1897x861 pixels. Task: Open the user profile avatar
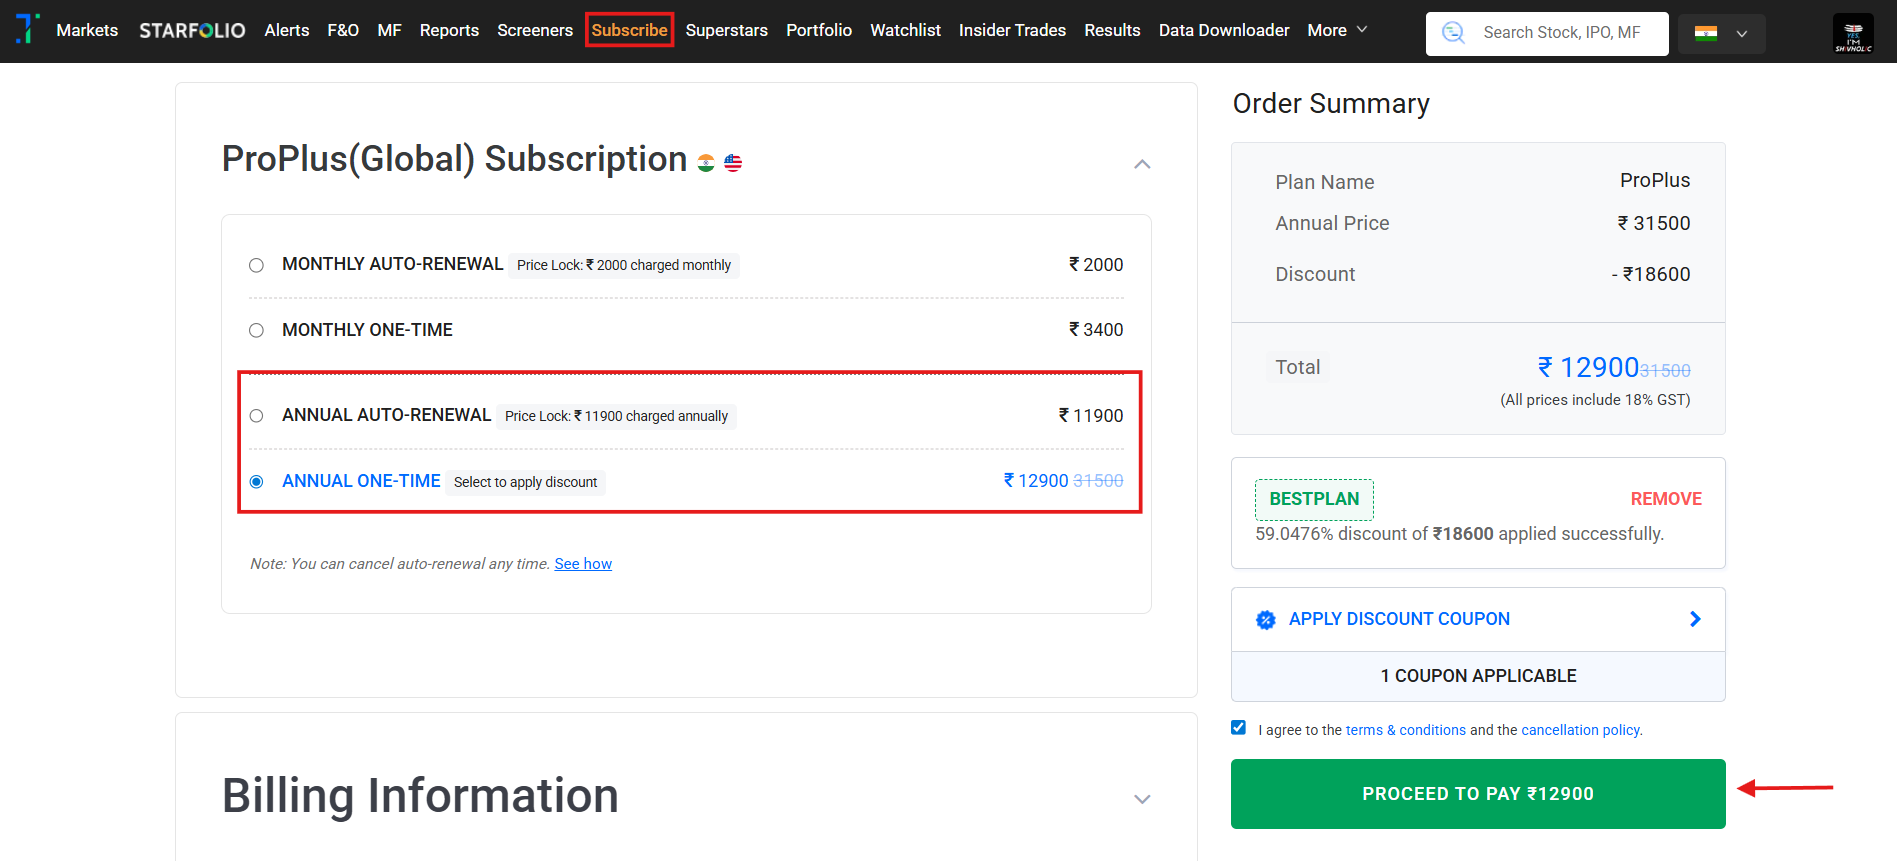[x=1853, y=34]
